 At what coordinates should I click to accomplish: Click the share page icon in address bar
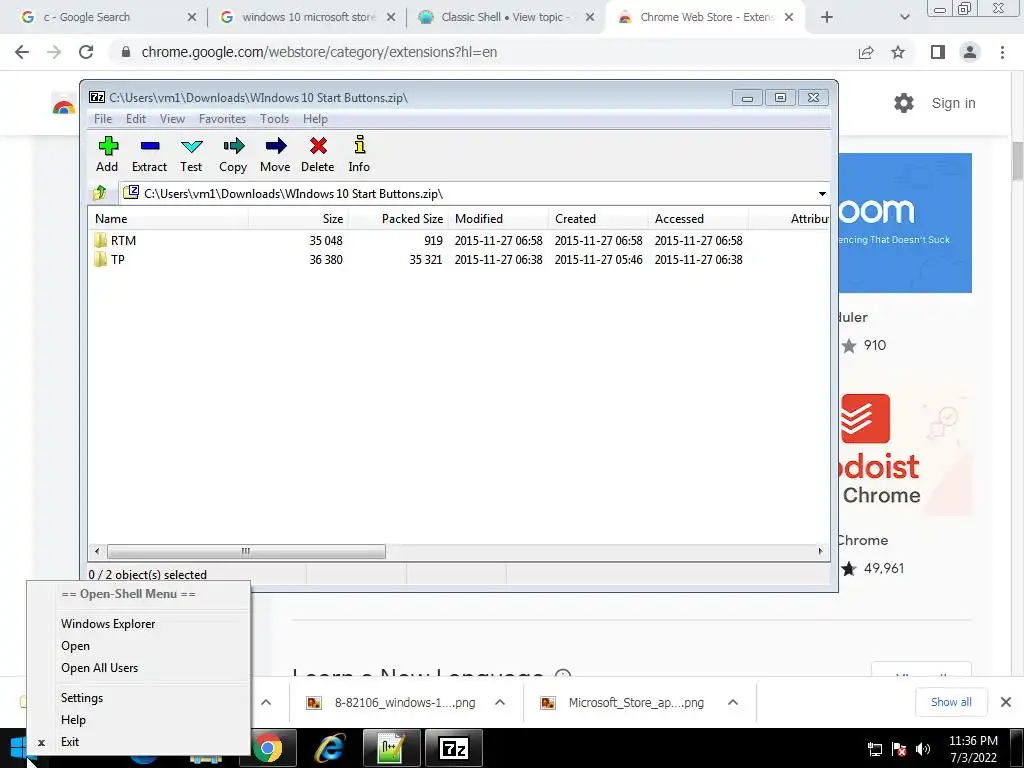click(866, 52)
